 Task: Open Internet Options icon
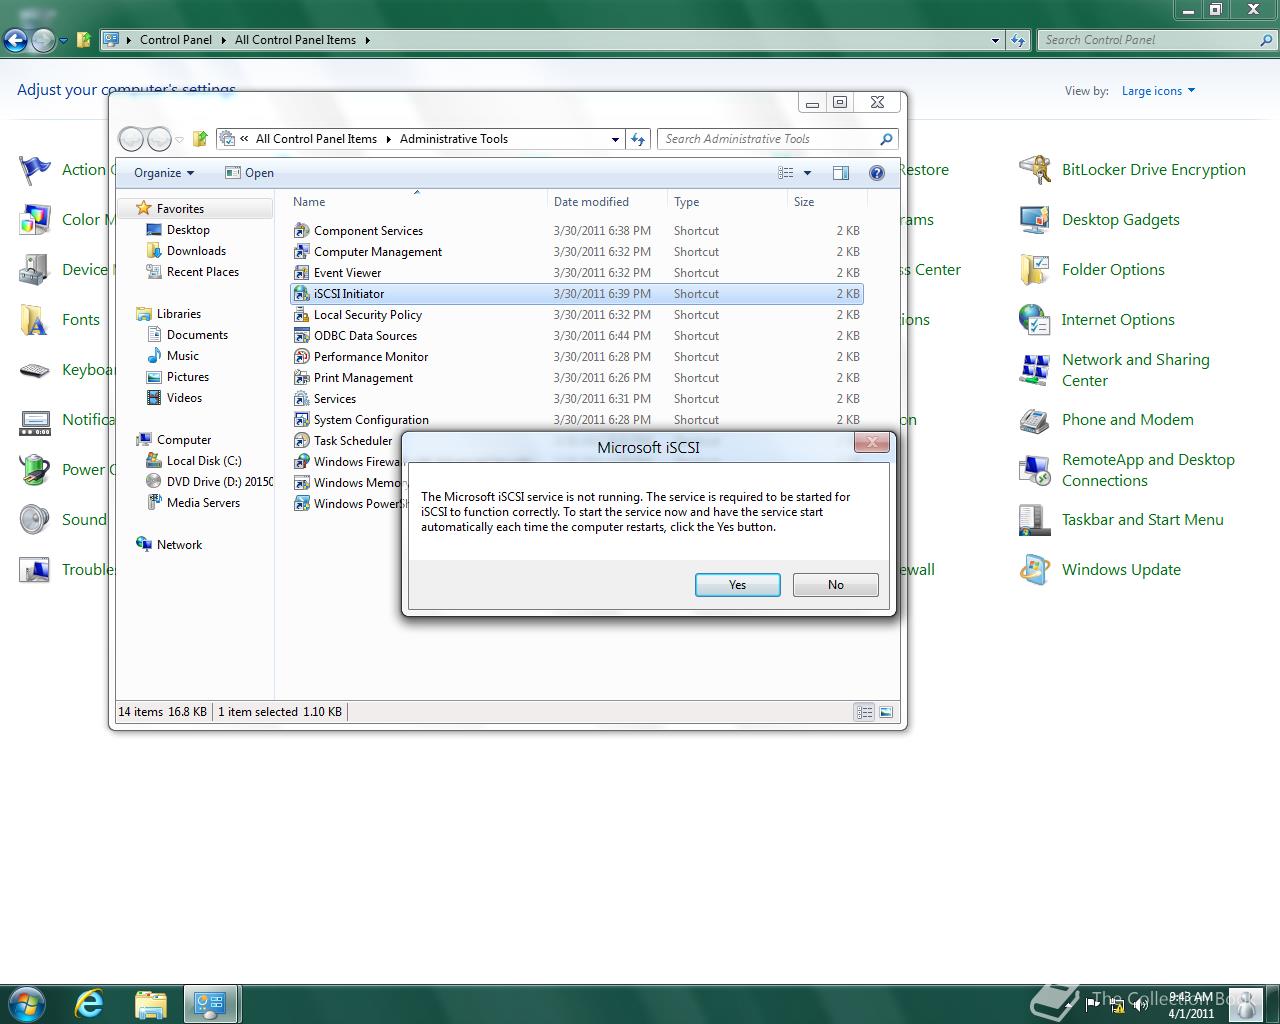click(x=1034, y=320)
